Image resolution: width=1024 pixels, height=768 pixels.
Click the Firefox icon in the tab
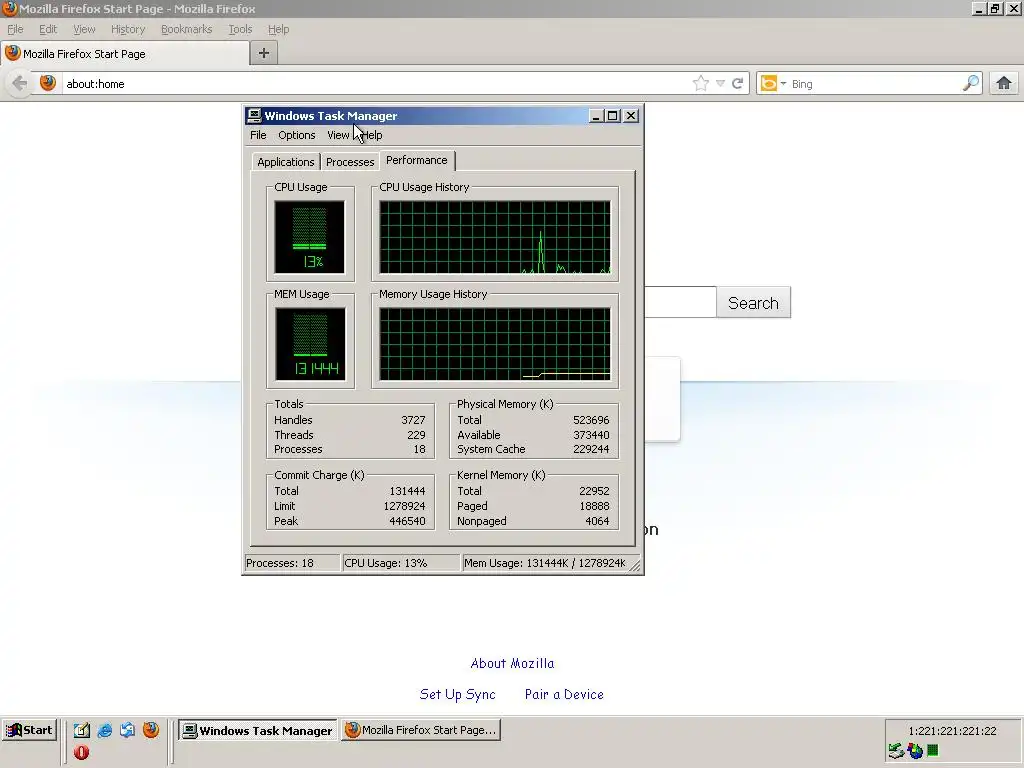pos(12,53)
